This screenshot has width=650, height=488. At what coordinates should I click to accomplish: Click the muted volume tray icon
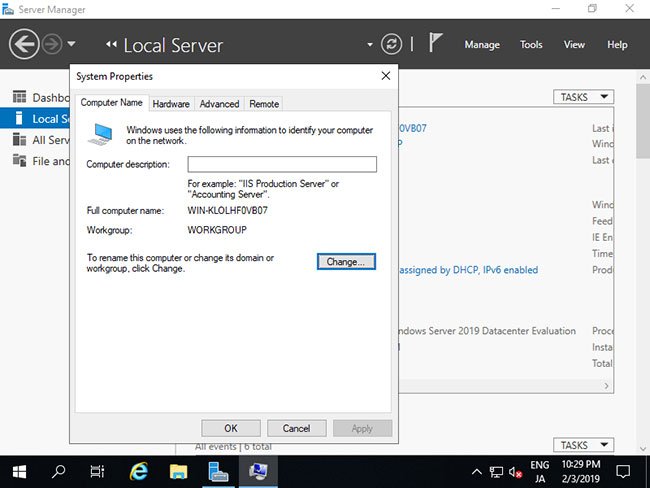pos(515,472)
